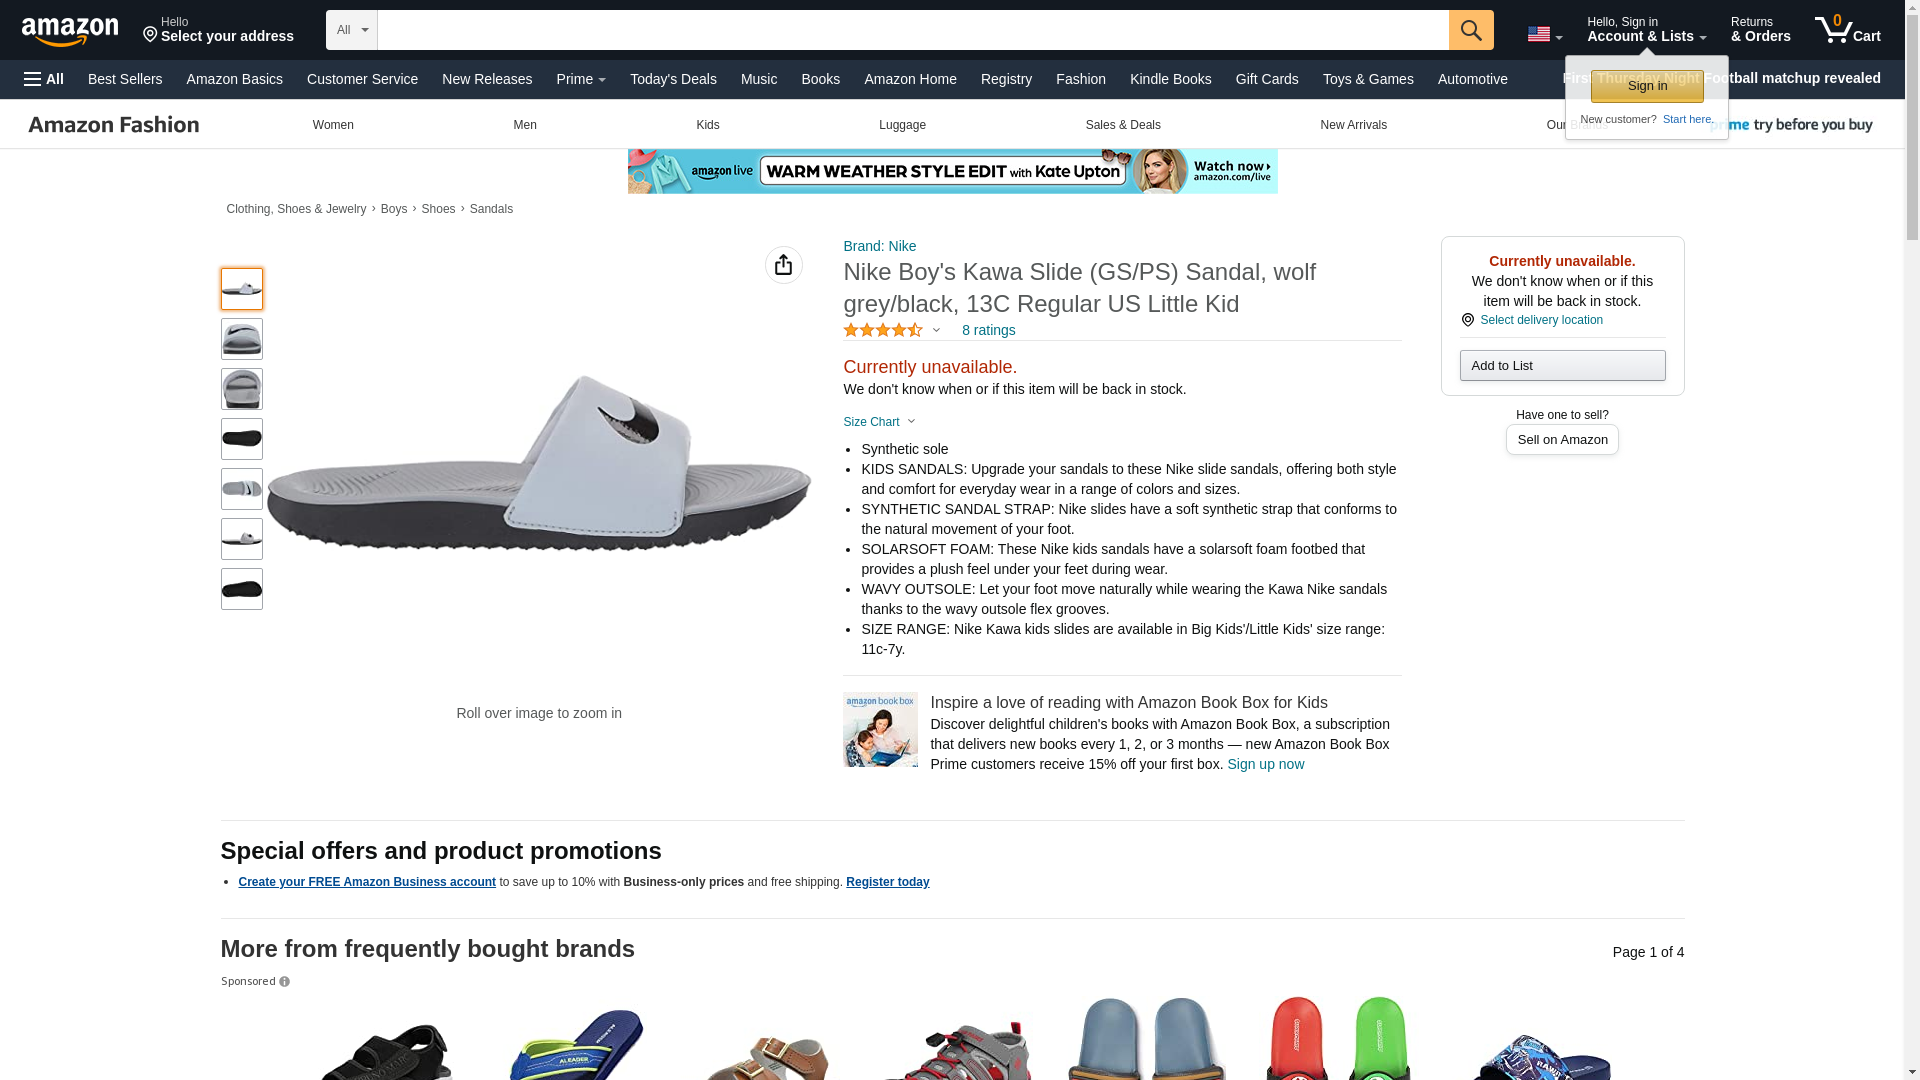Open Today's Deals menu item
This screenshot has width=1920, height=1080.
(x=673, y=79)
